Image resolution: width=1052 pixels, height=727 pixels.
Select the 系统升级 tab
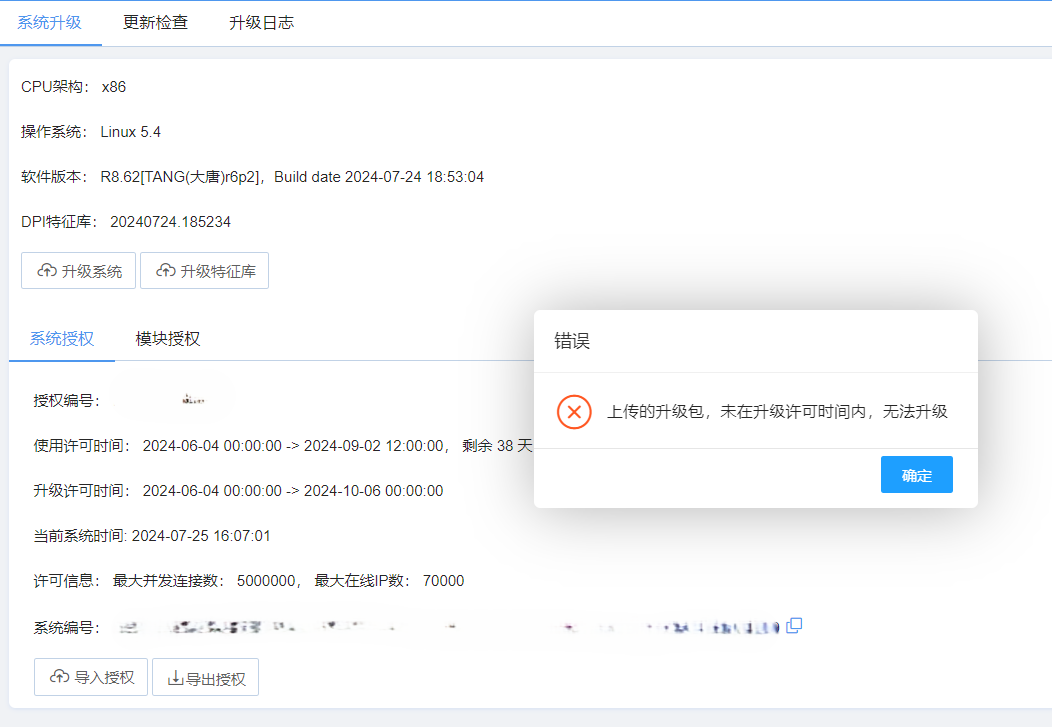pyautogui.click(x=51, y=21)
